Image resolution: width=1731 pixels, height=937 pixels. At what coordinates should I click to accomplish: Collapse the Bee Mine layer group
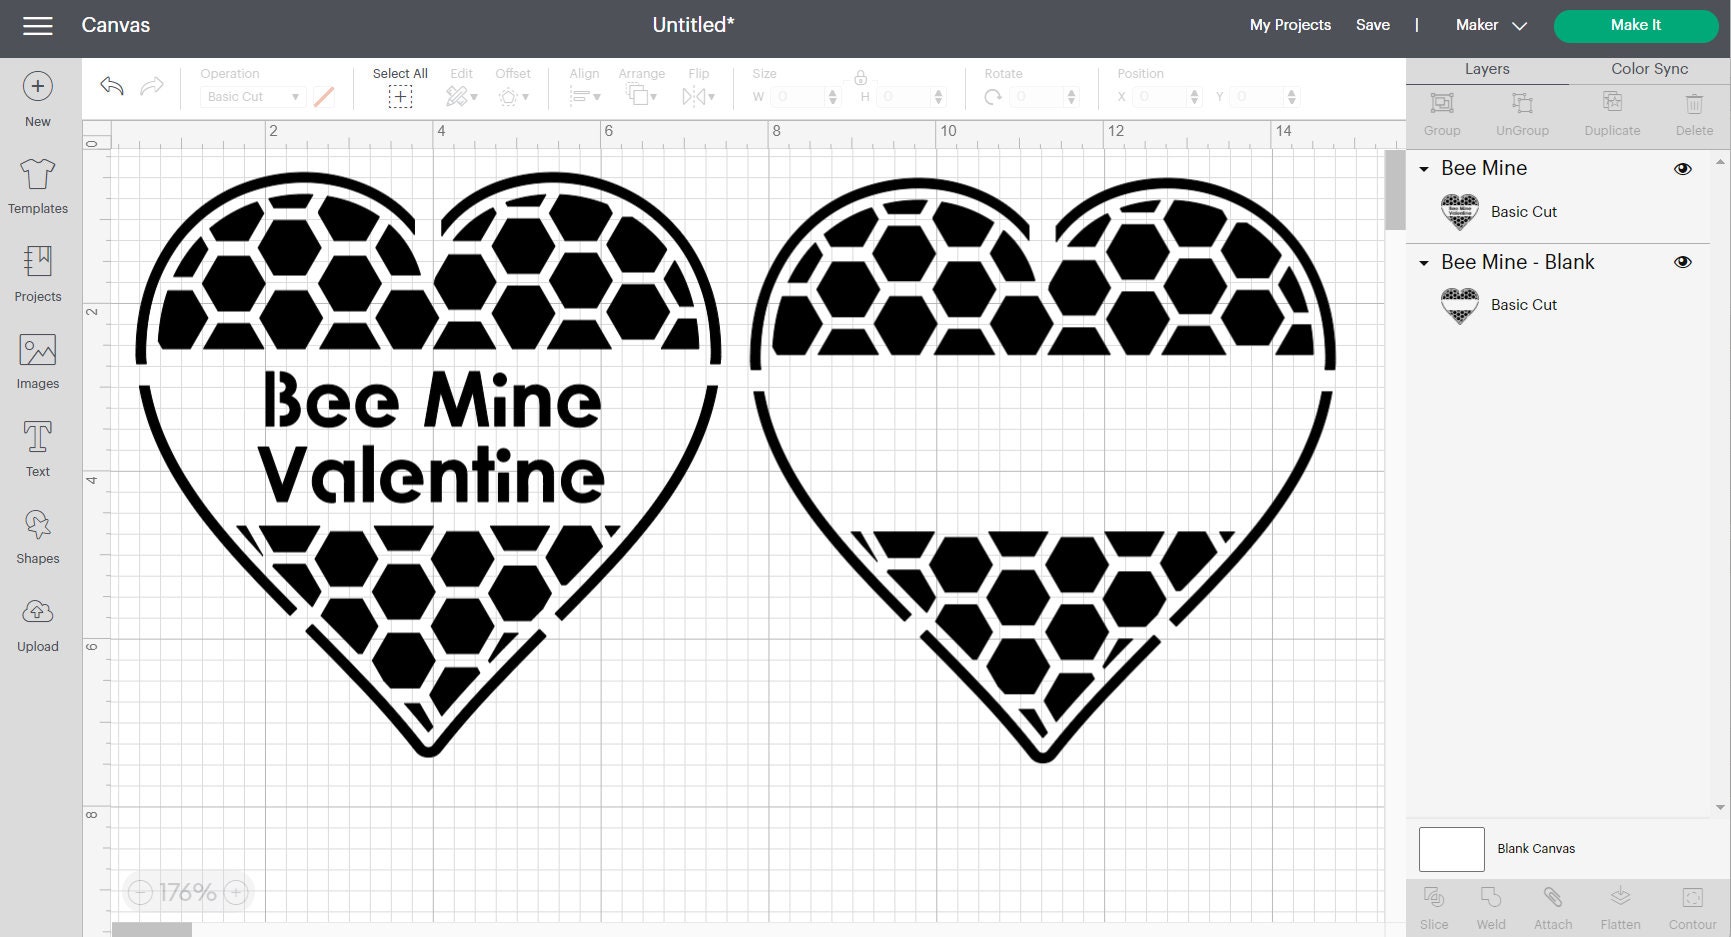point(1424,169)
